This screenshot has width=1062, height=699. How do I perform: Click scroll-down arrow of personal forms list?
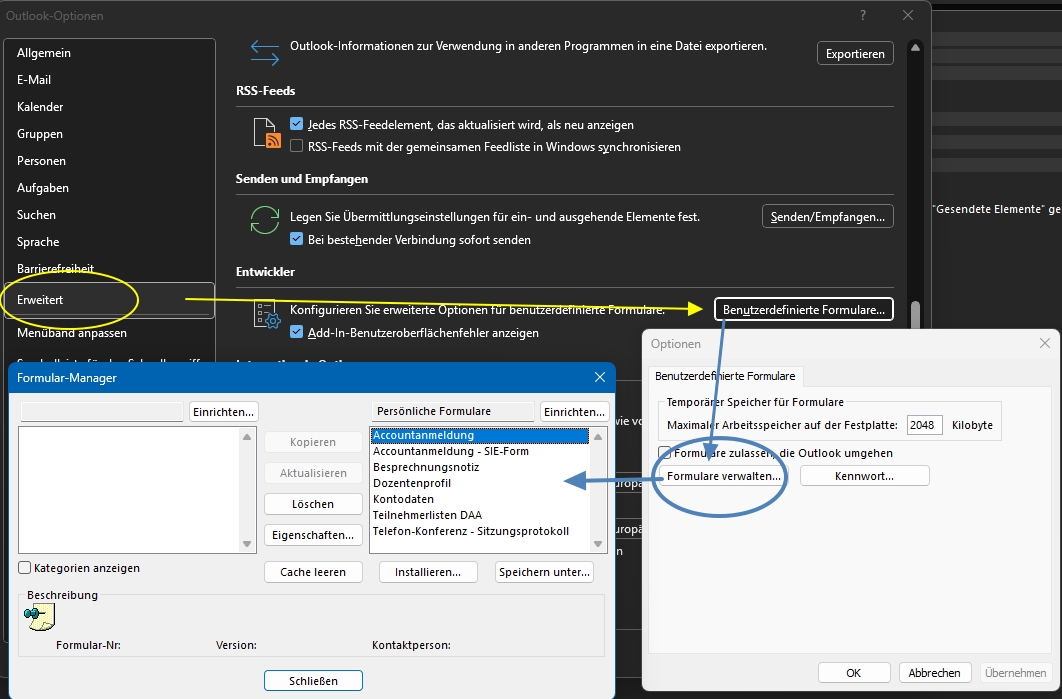click(x=597, y=543)
